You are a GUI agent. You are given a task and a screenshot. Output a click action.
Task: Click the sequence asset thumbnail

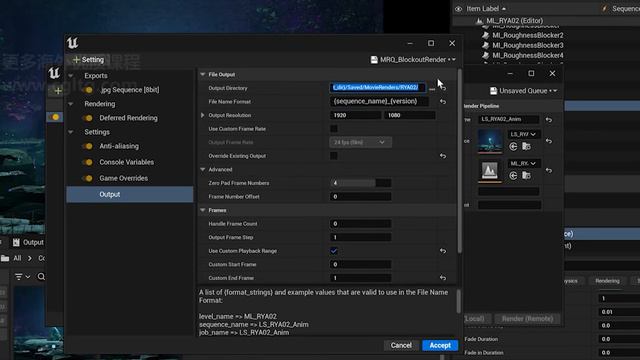490,141
